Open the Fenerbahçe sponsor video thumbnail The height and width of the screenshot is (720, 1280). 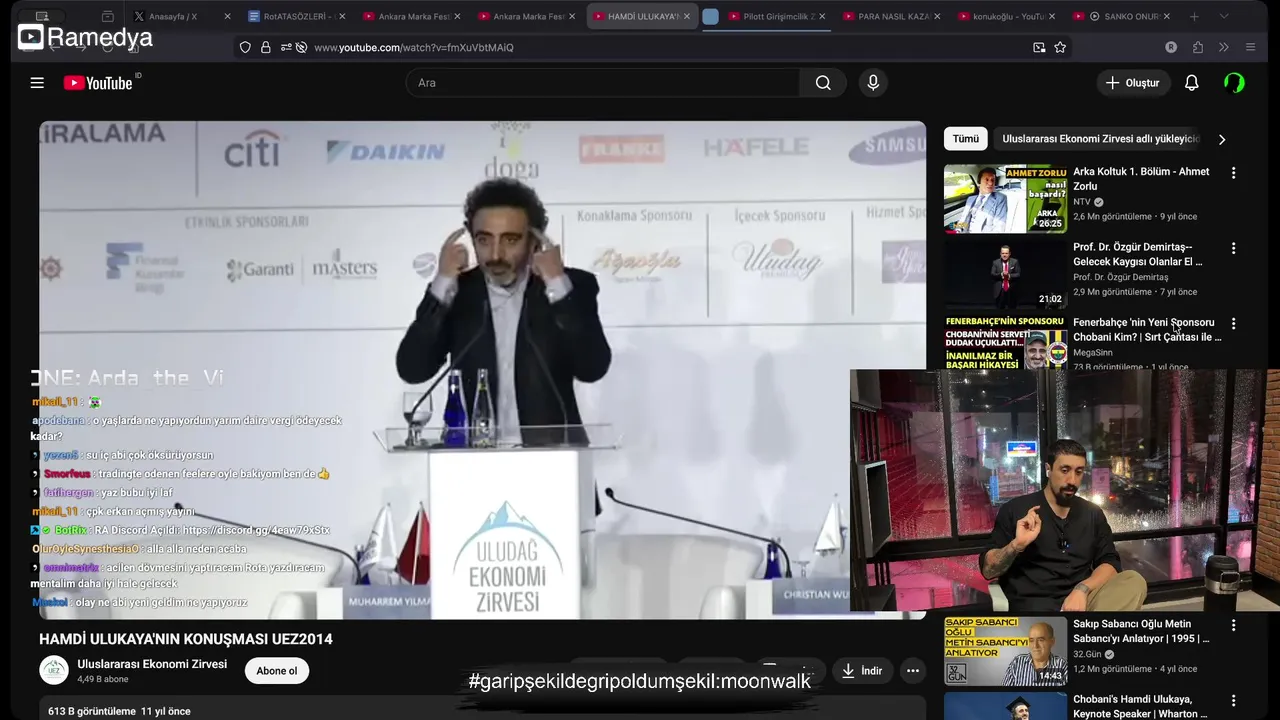[1005, 342]
